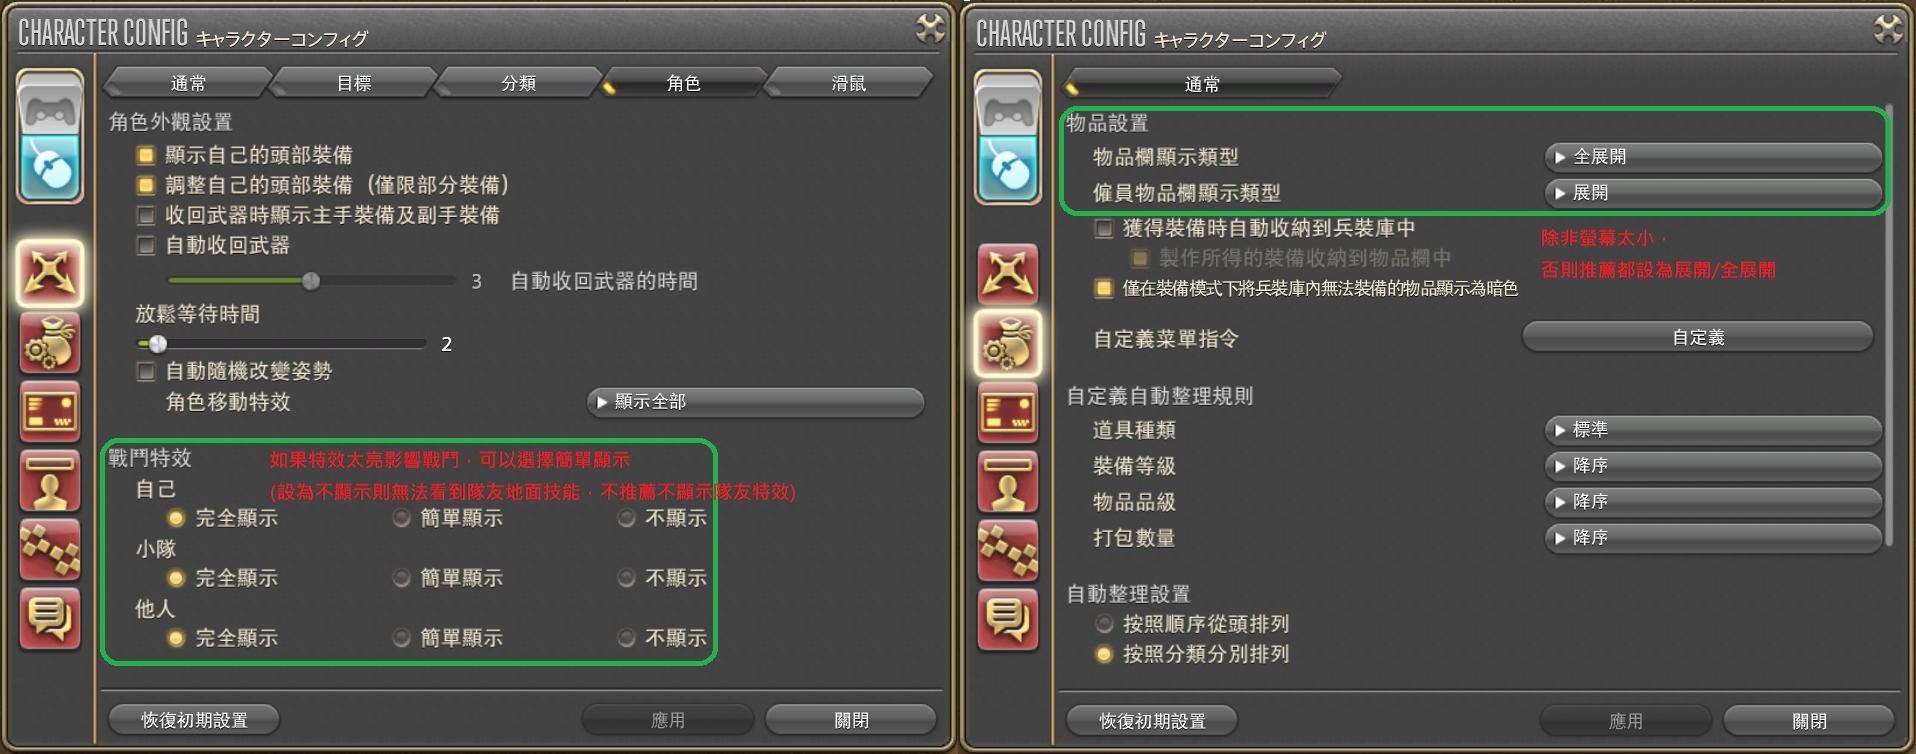This screenshot has width=1916, height=754.
Task: Open 角色移動特效 dropdown showing 顯示全部
Action: point(755,402)
